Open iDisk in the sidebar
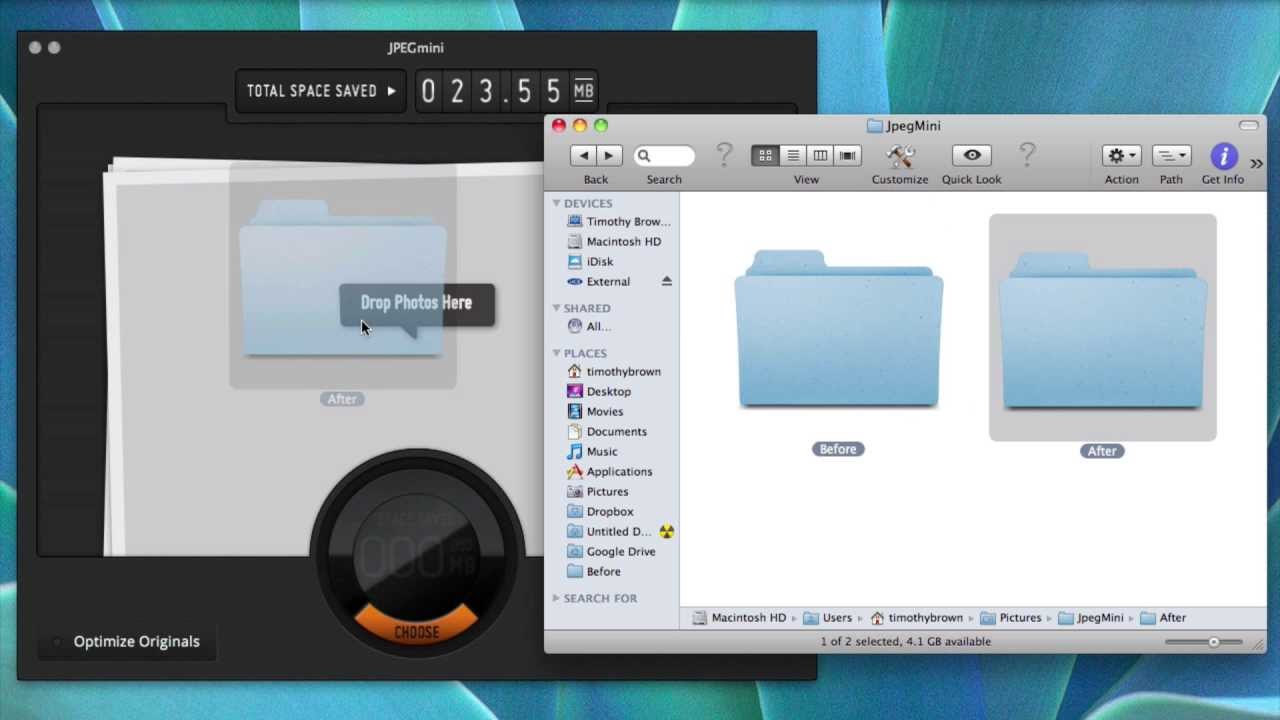Screen dimensions: 1280x720 (x=590, y=262)
